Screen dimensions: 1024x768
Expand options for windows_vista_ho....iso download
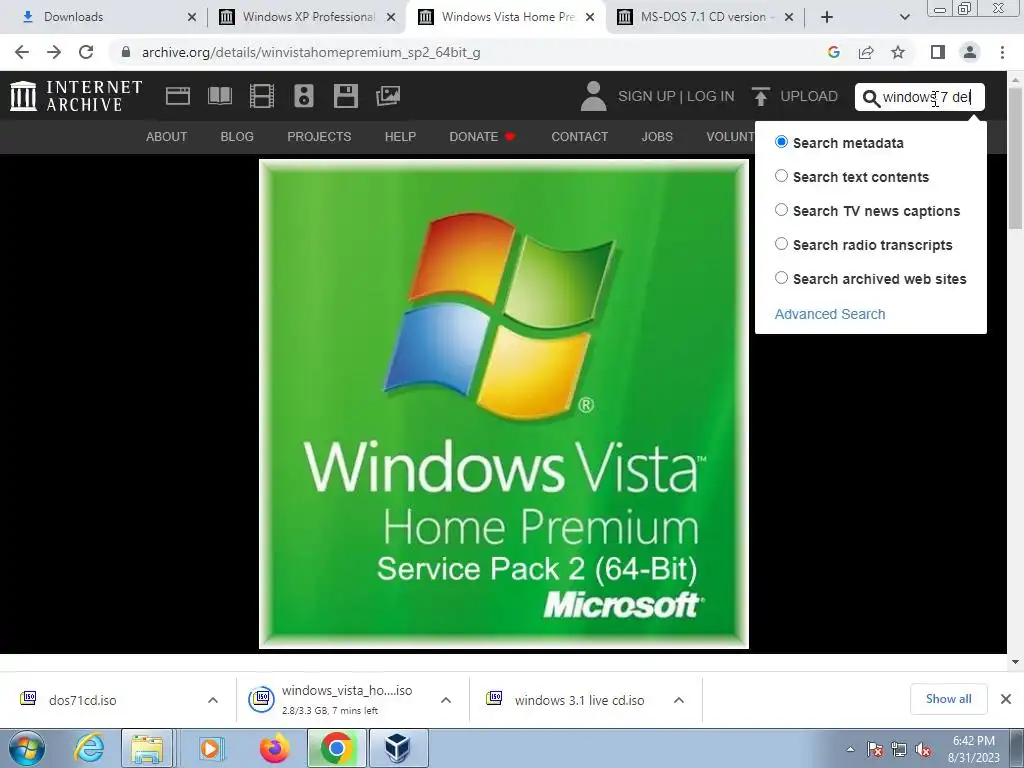point(446,700)
